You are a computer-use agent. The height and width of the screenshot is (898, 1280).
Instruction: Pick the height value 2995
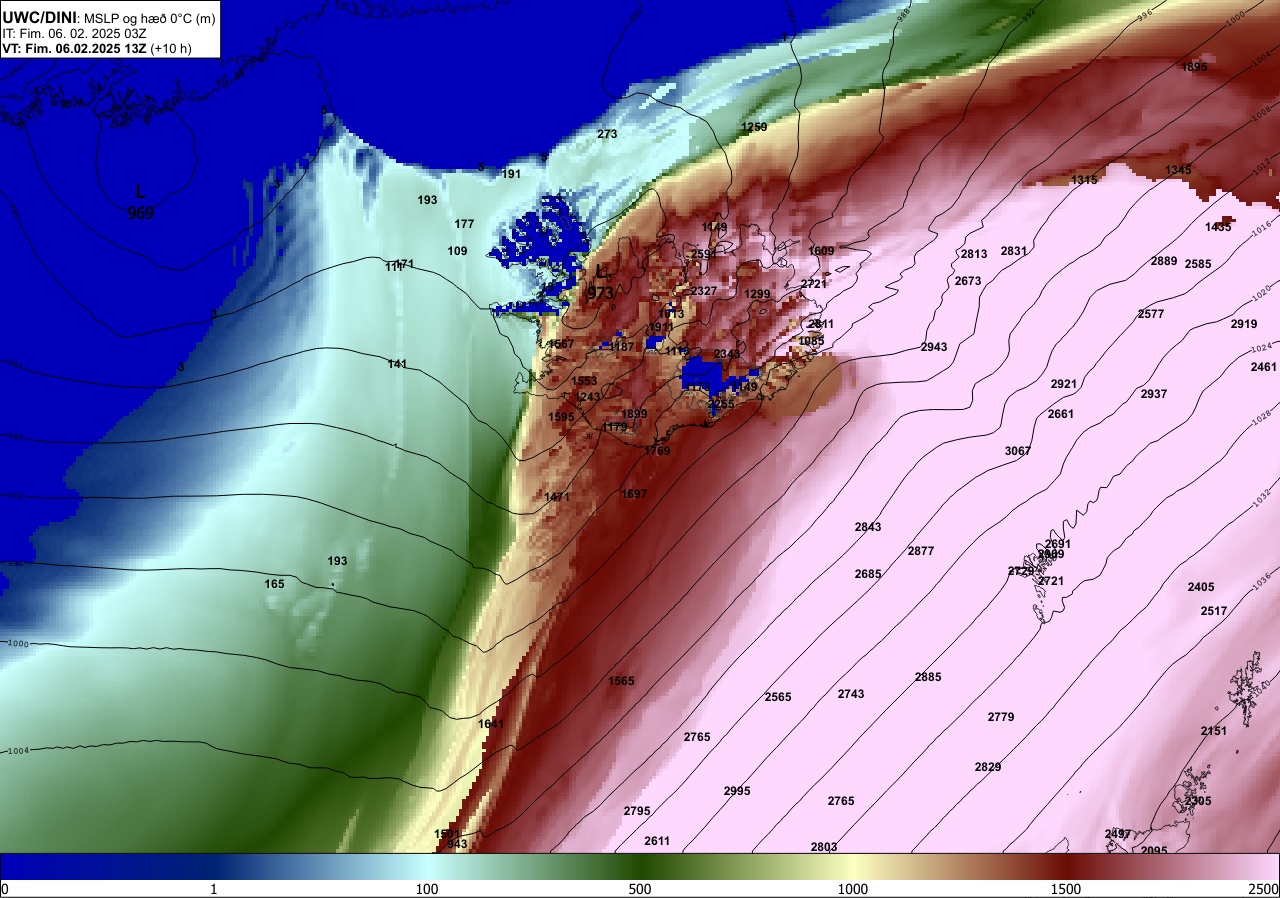pos(736,791)
